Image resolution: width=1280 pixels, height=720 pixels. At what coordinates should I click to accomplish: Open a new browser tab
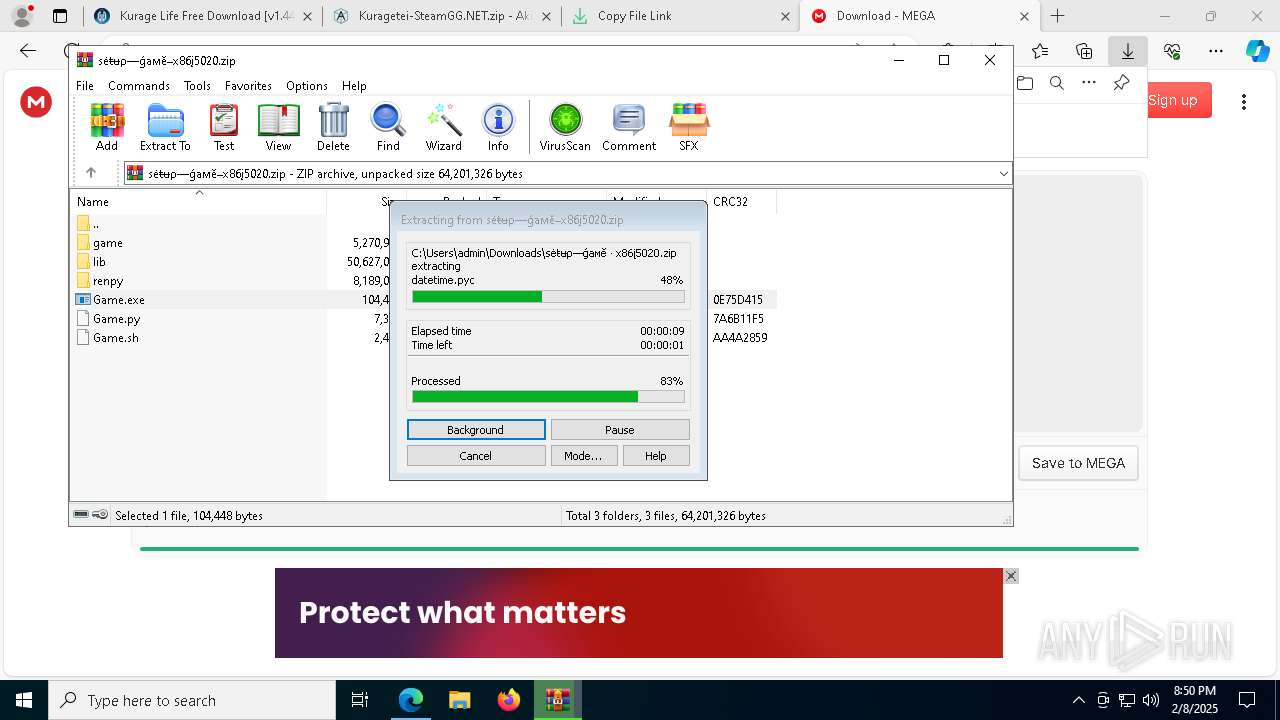coord(1058,16)
